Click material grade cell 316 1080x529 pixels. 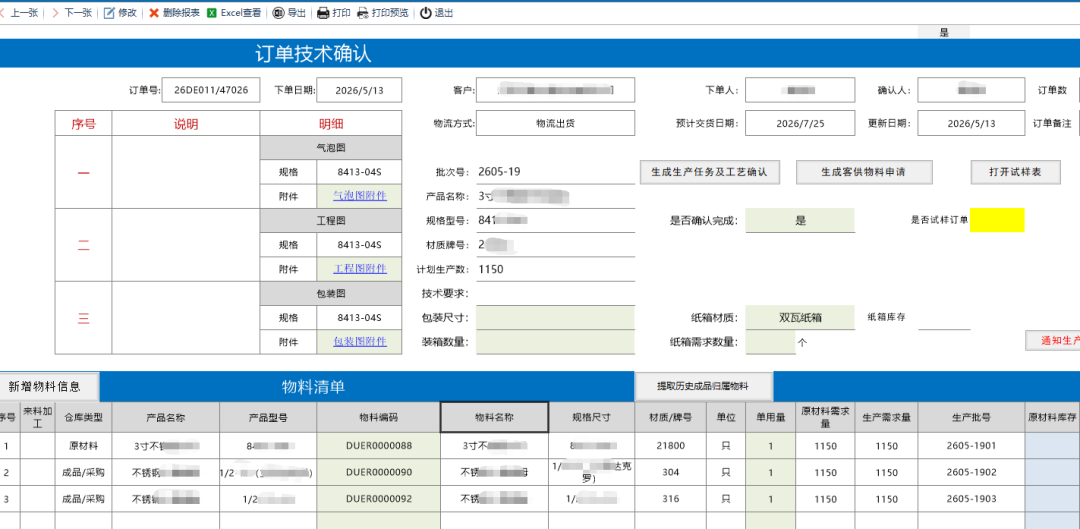coord(671,499)
